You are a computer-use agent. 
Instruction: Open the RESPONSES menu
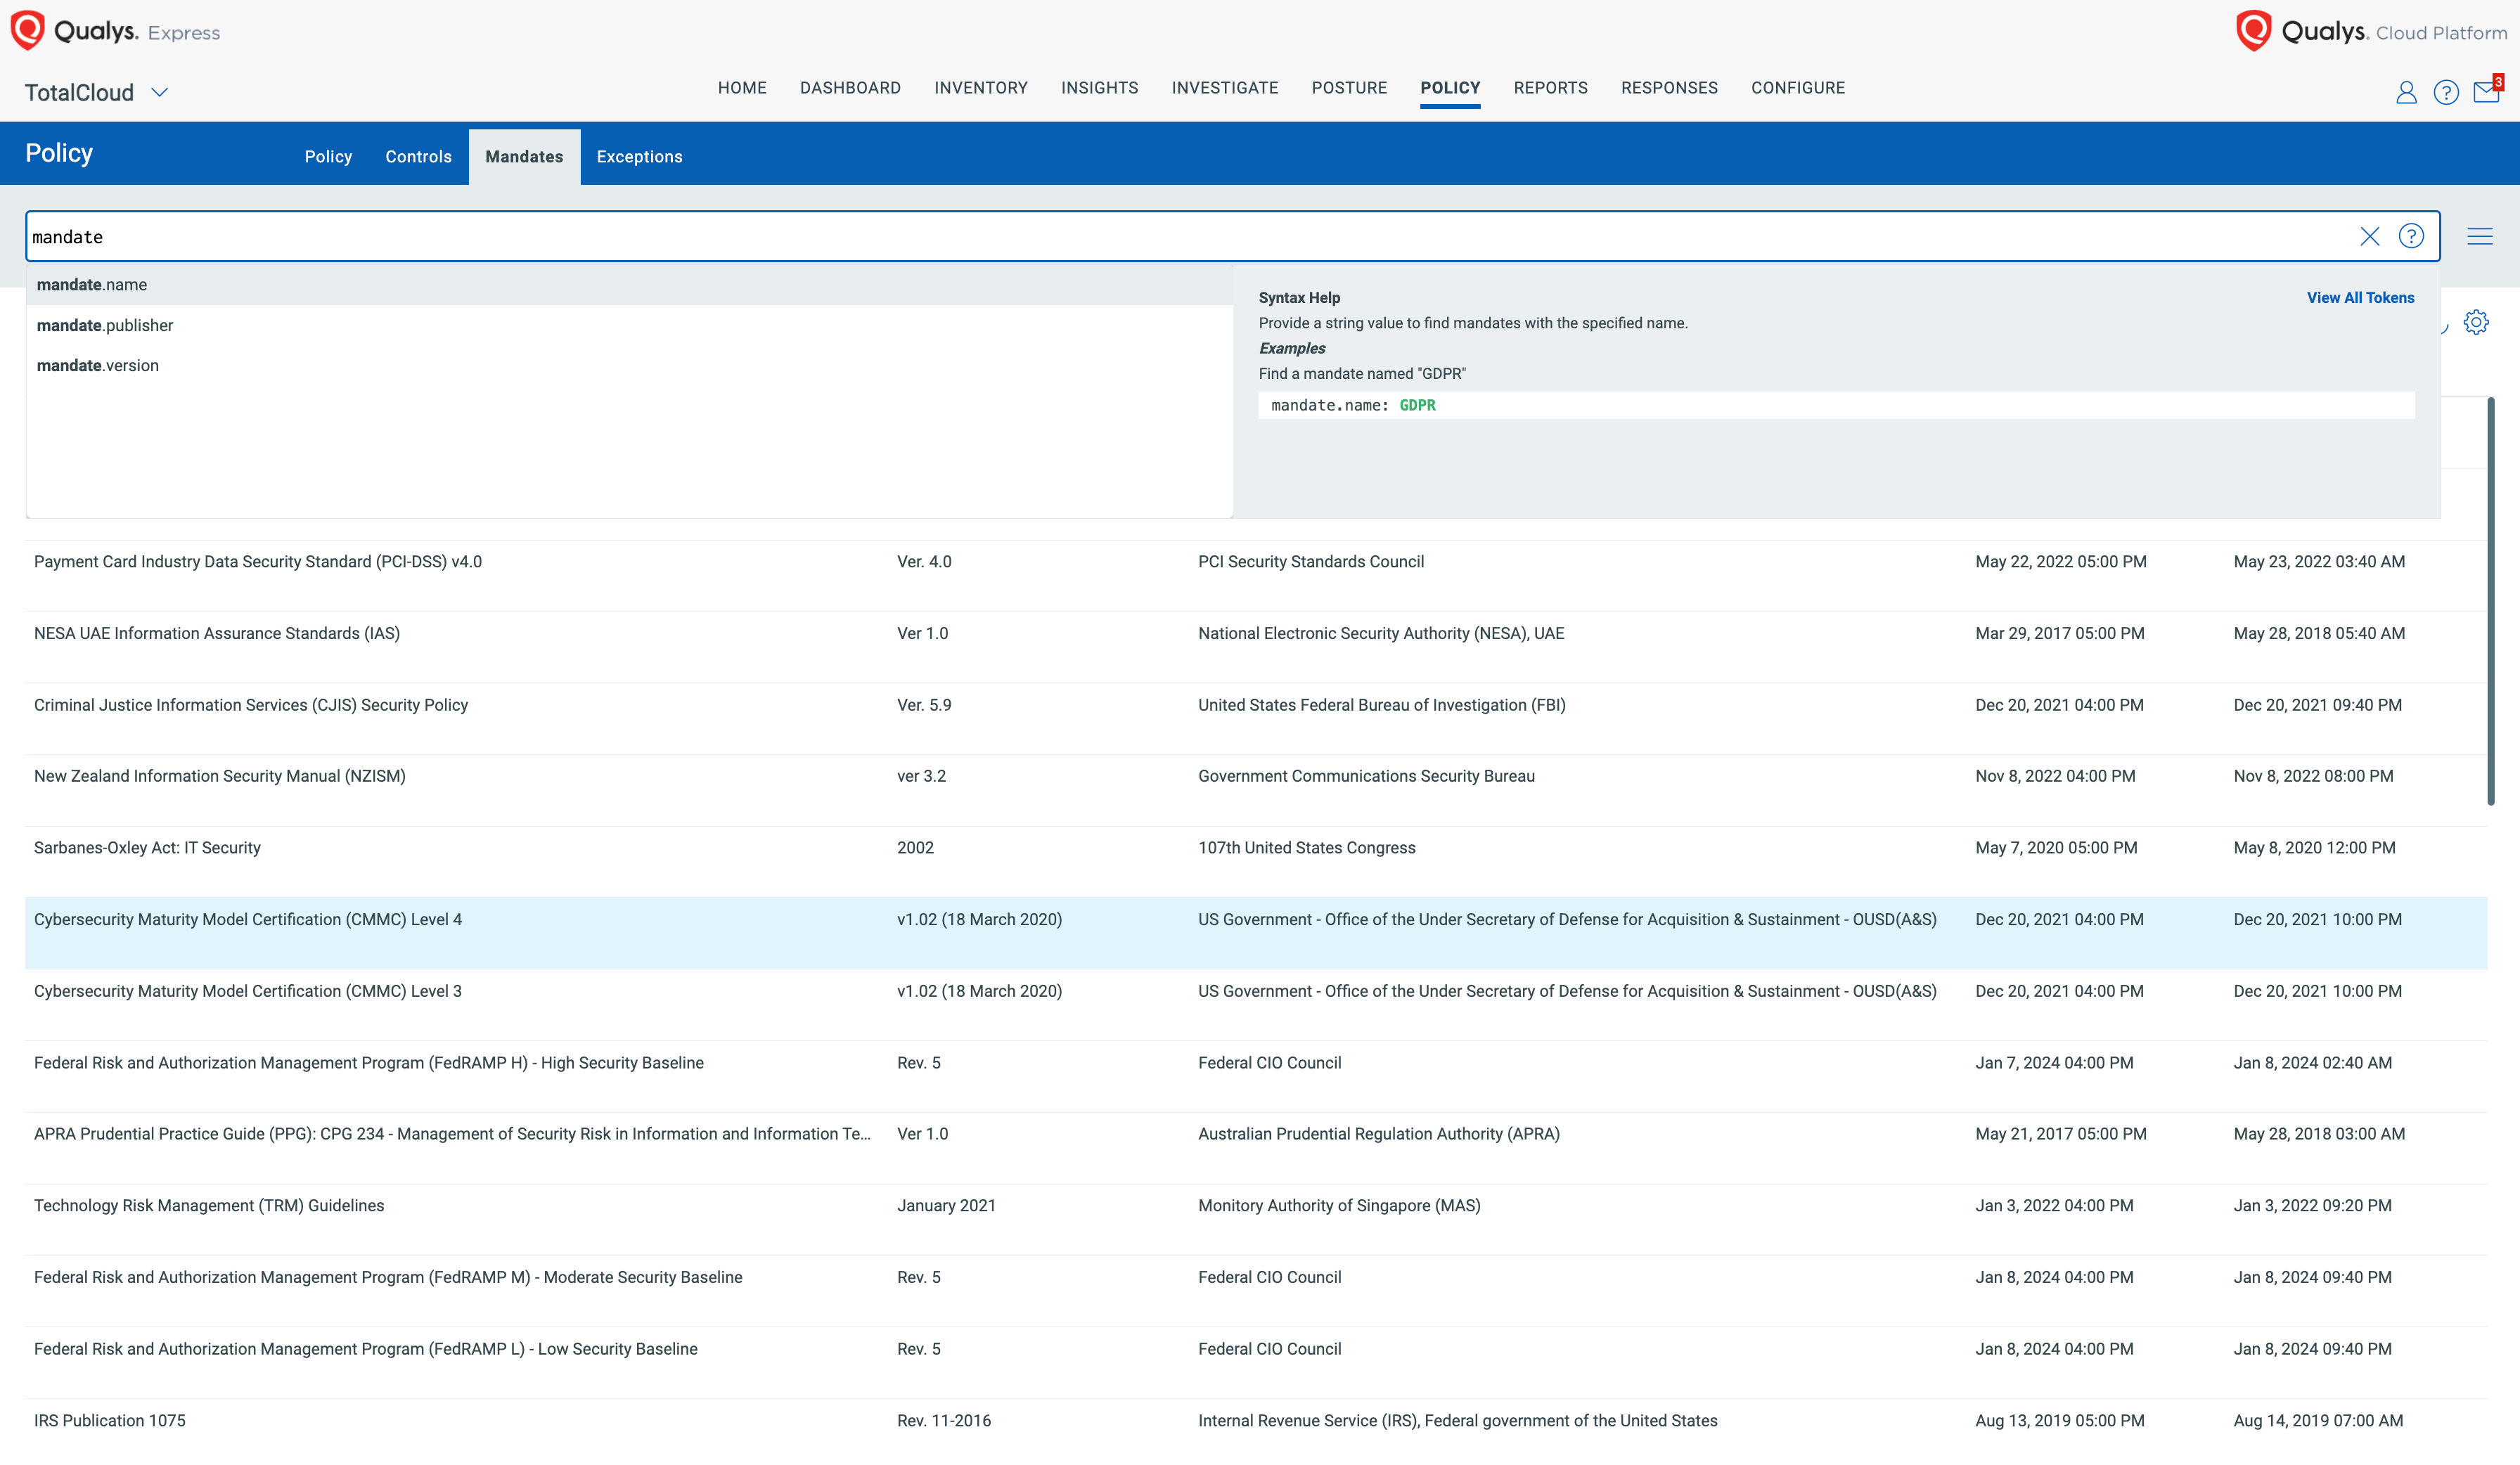tap(1669, 88)
